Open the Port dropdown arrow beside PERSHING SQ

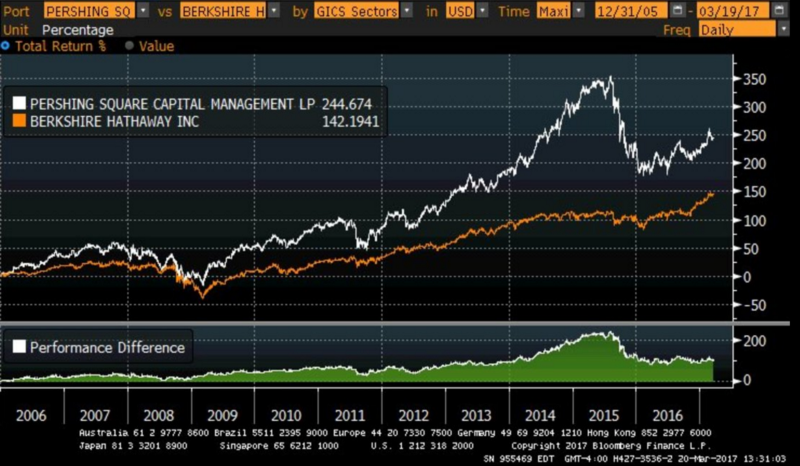[x=143, y=10]
